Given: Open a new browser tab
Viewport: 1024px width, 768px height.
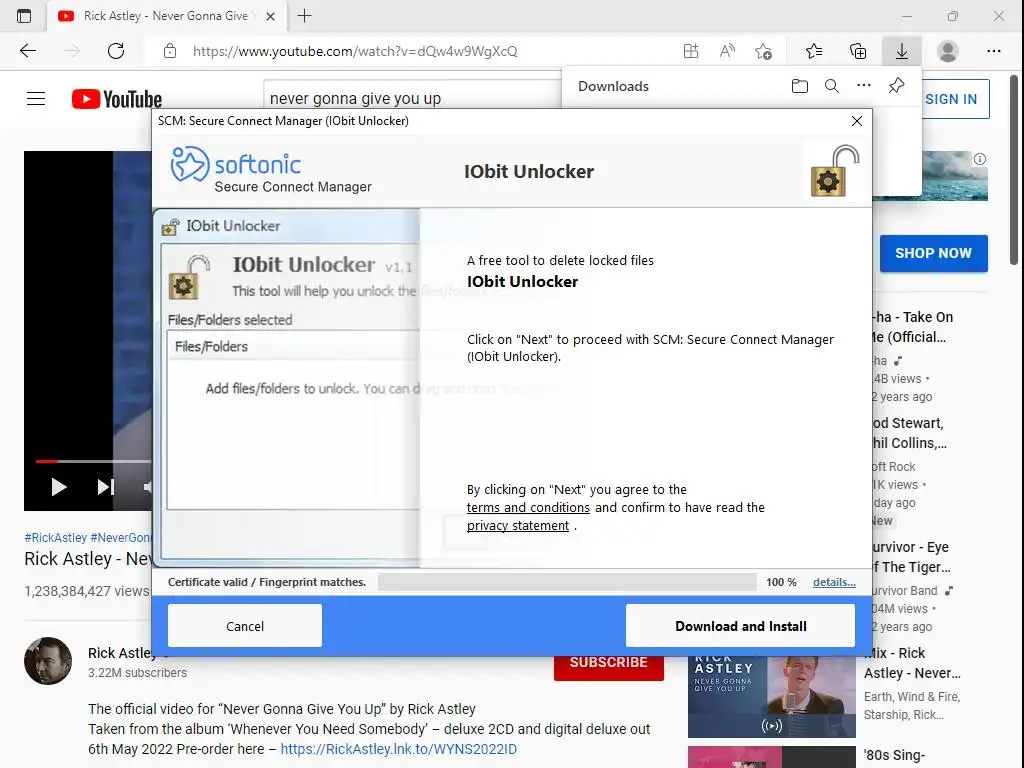Looking at the screenshot, I should (304, 16).
